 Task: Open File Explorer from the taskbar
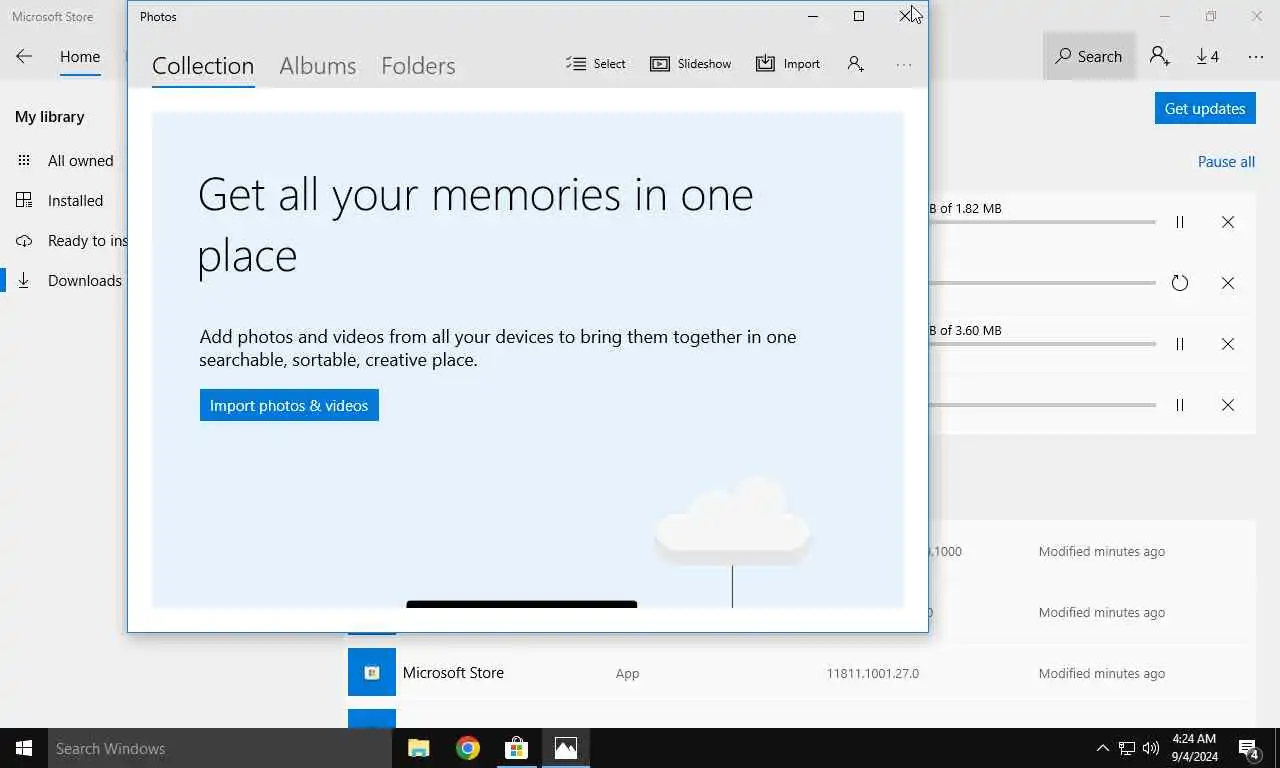(x=418, y=748)
